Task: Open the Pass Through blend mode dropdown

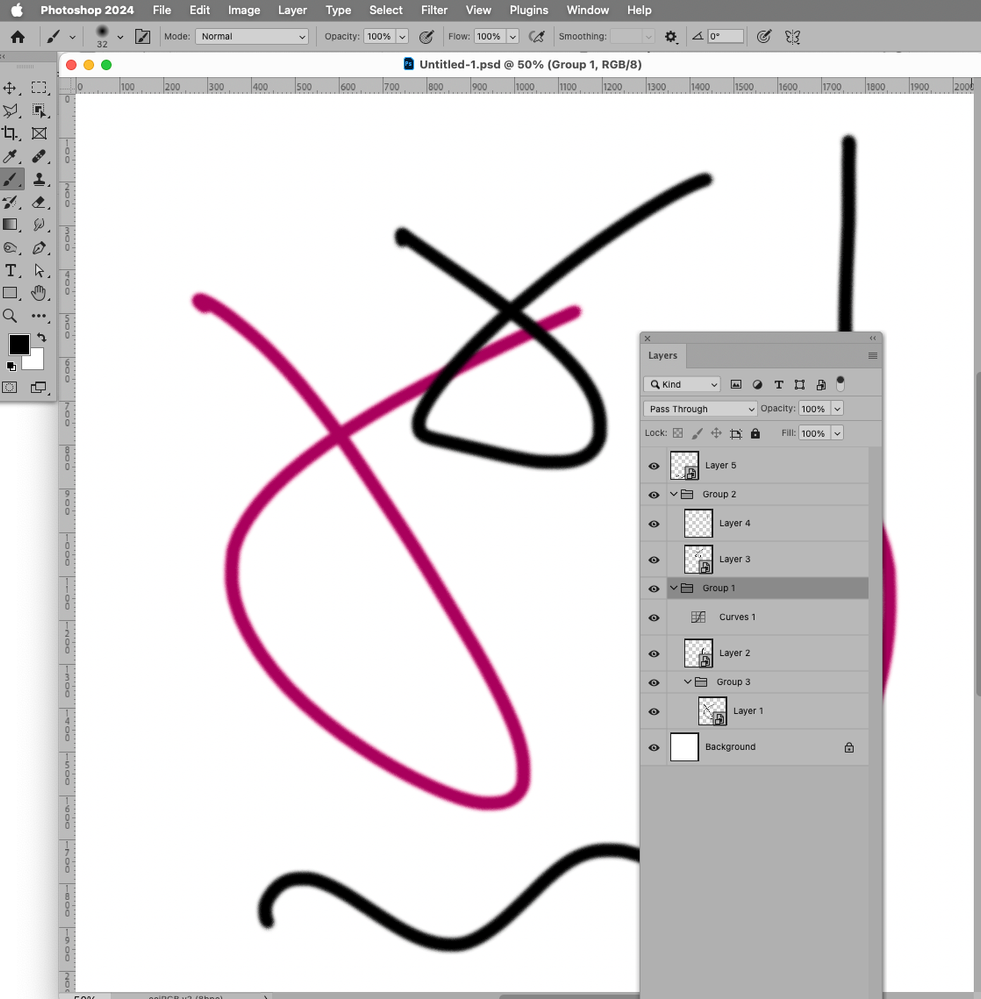Action: coord(699,408)
